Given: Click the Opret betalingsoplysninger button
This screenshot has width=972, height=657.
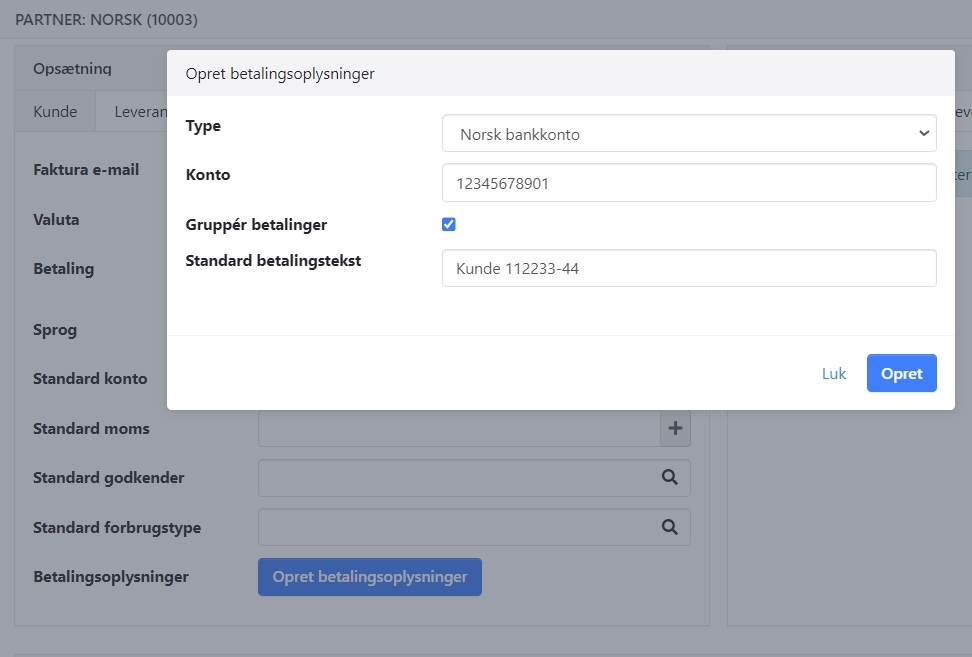Looking at the screenshot, I should 369,577.
